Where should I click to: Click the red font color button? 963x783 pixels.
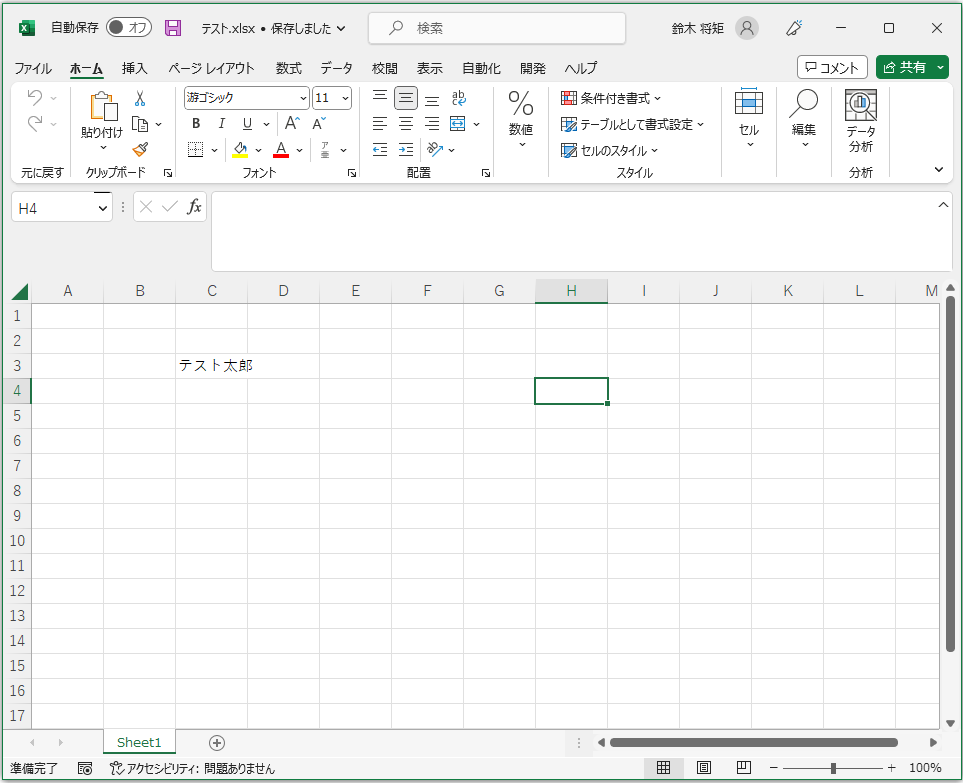(281, 149)
